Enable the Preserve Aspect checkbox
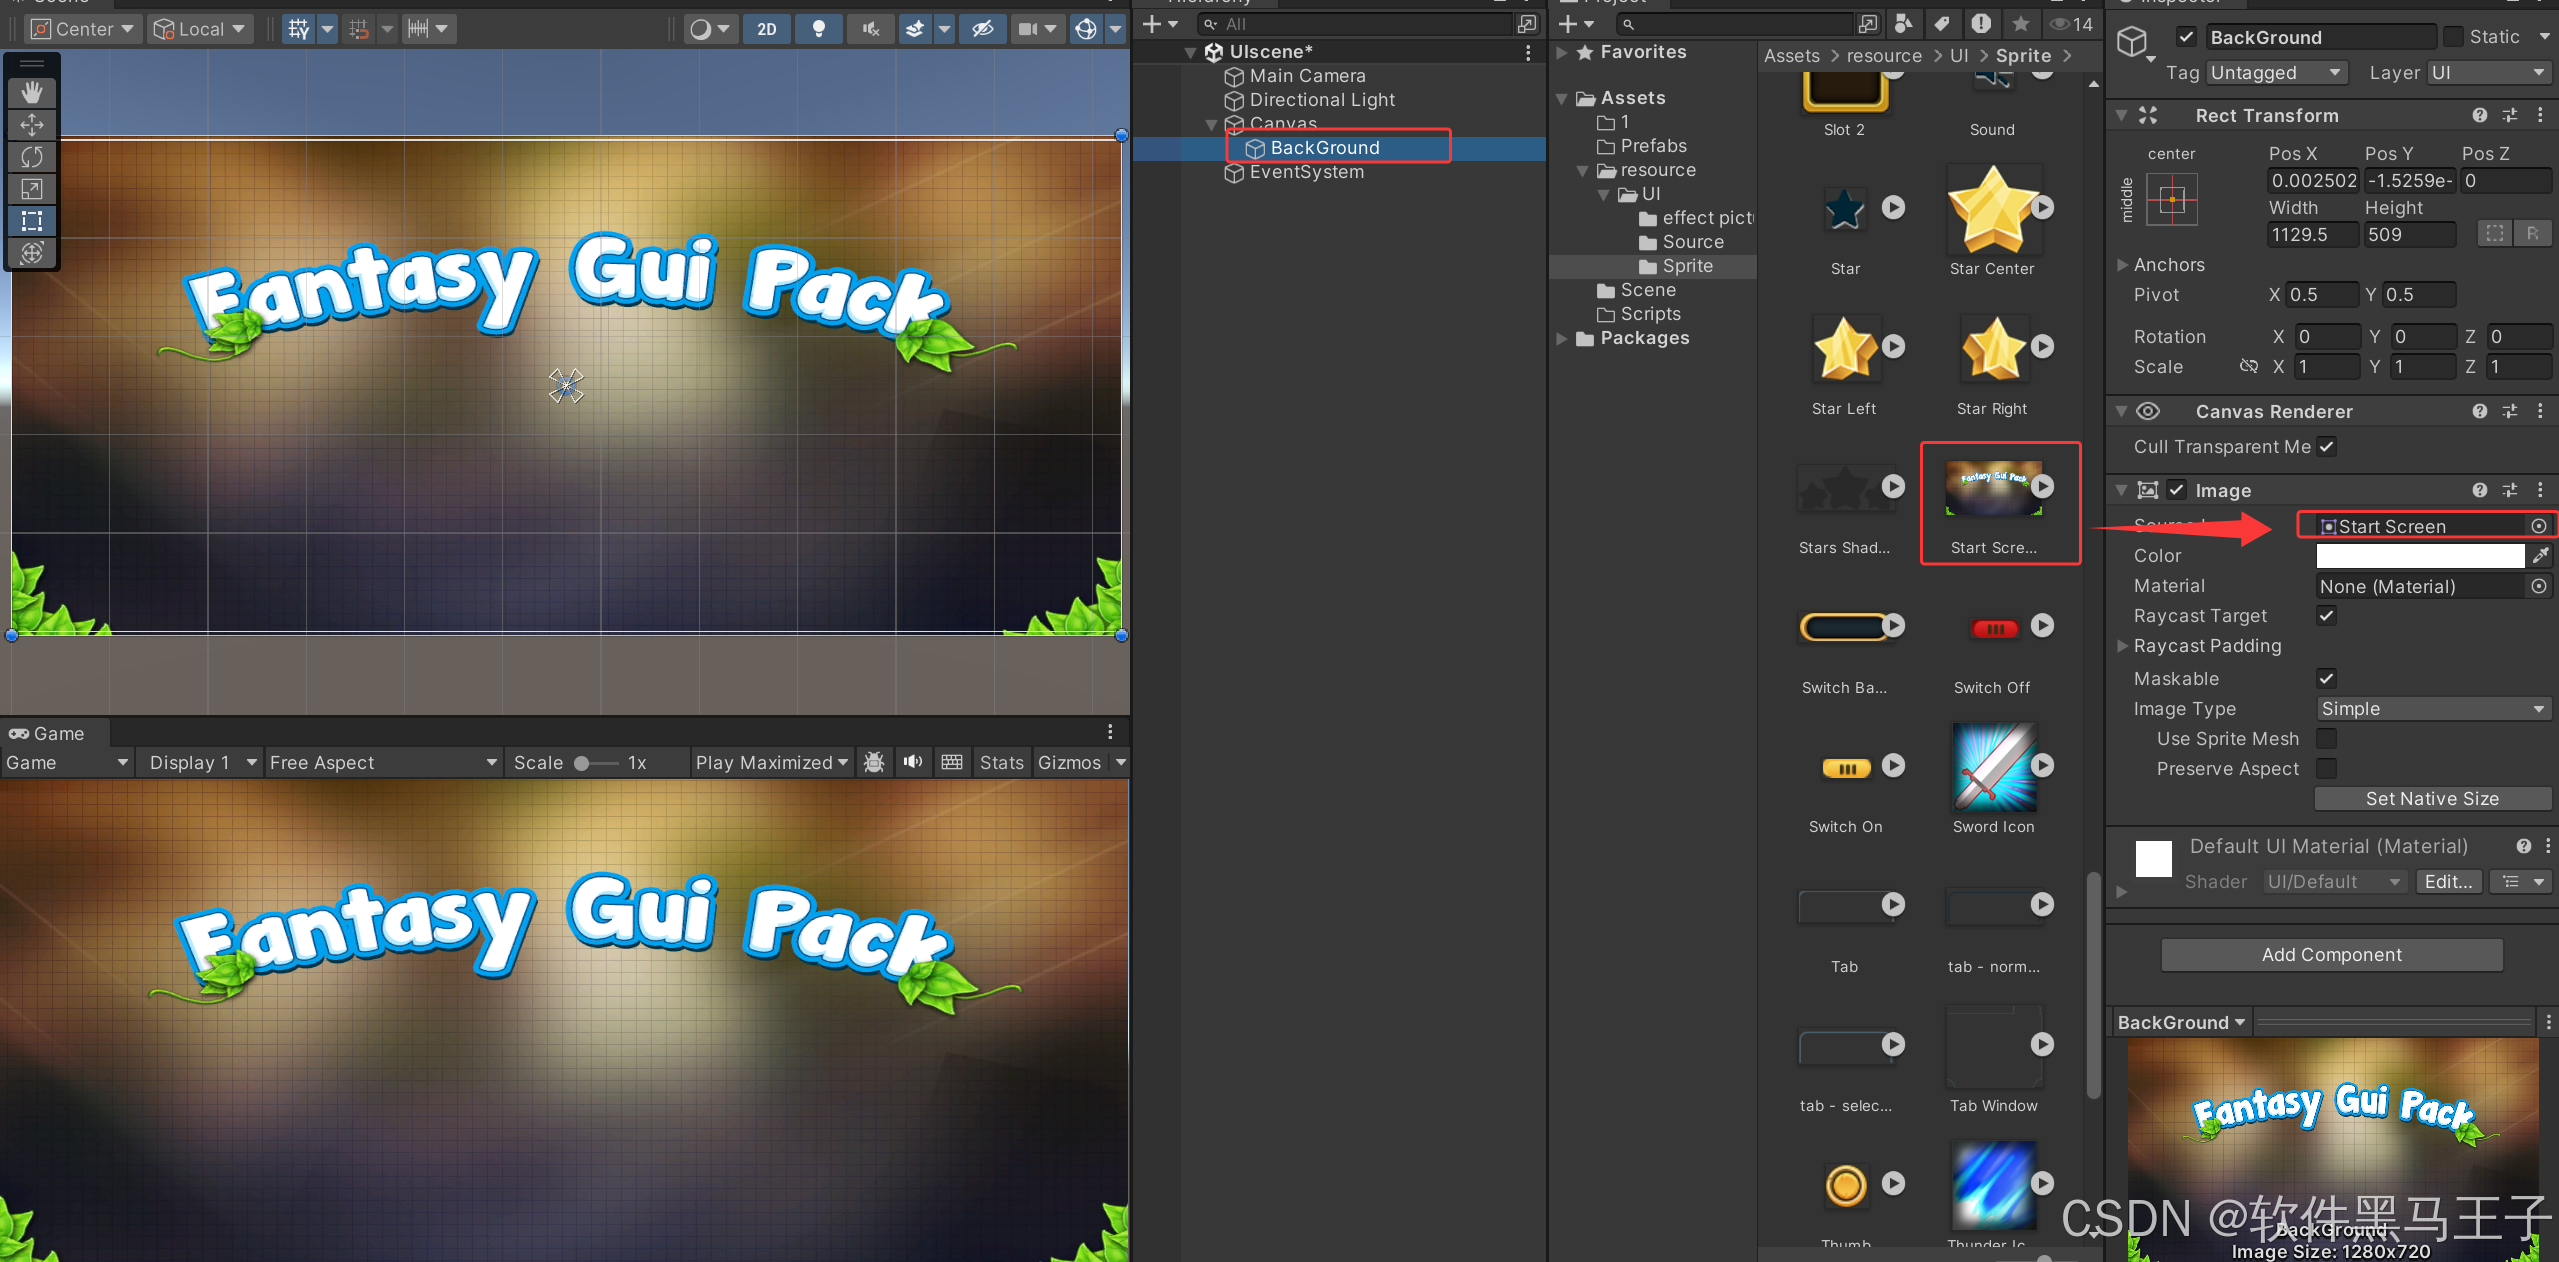2559x1262 pixels. (2327, 769)
